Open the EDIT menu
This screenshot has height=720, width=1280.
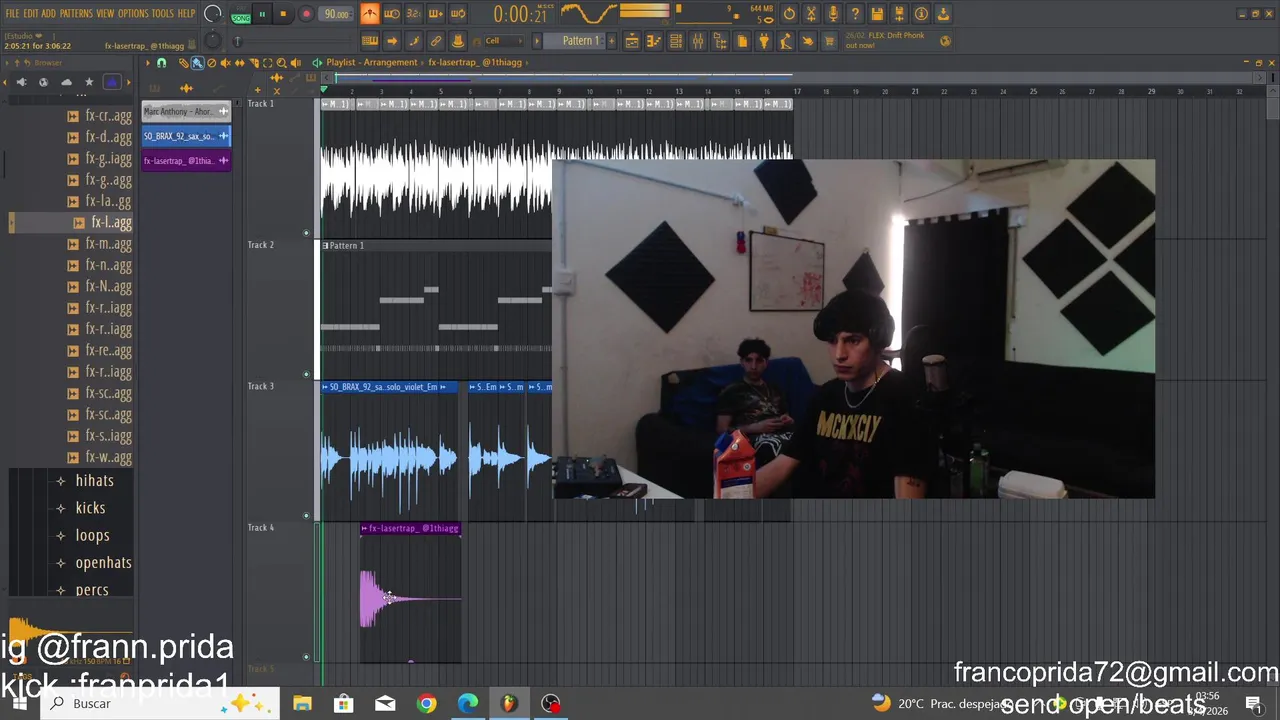(x=31, y=13)
